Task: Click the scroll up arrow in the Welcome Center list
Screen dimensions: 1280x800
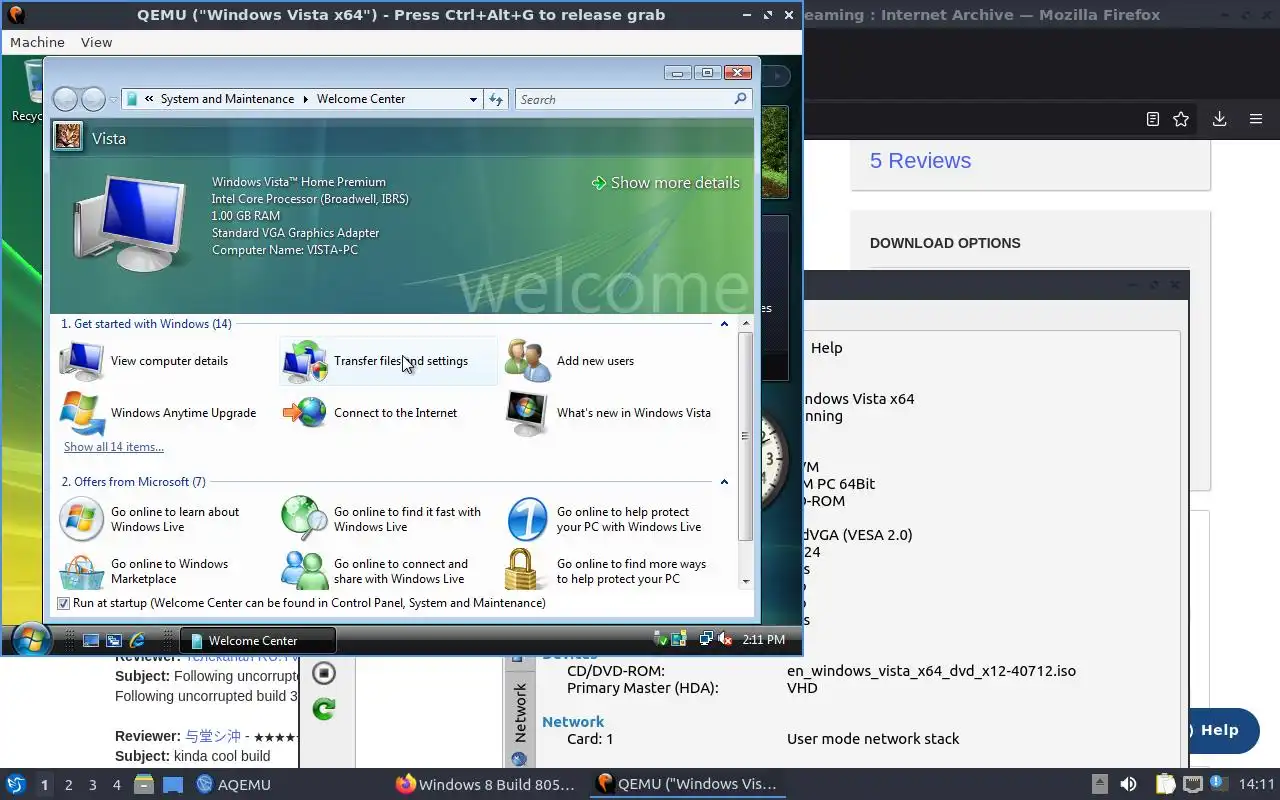Action: (x=745, y=324)
